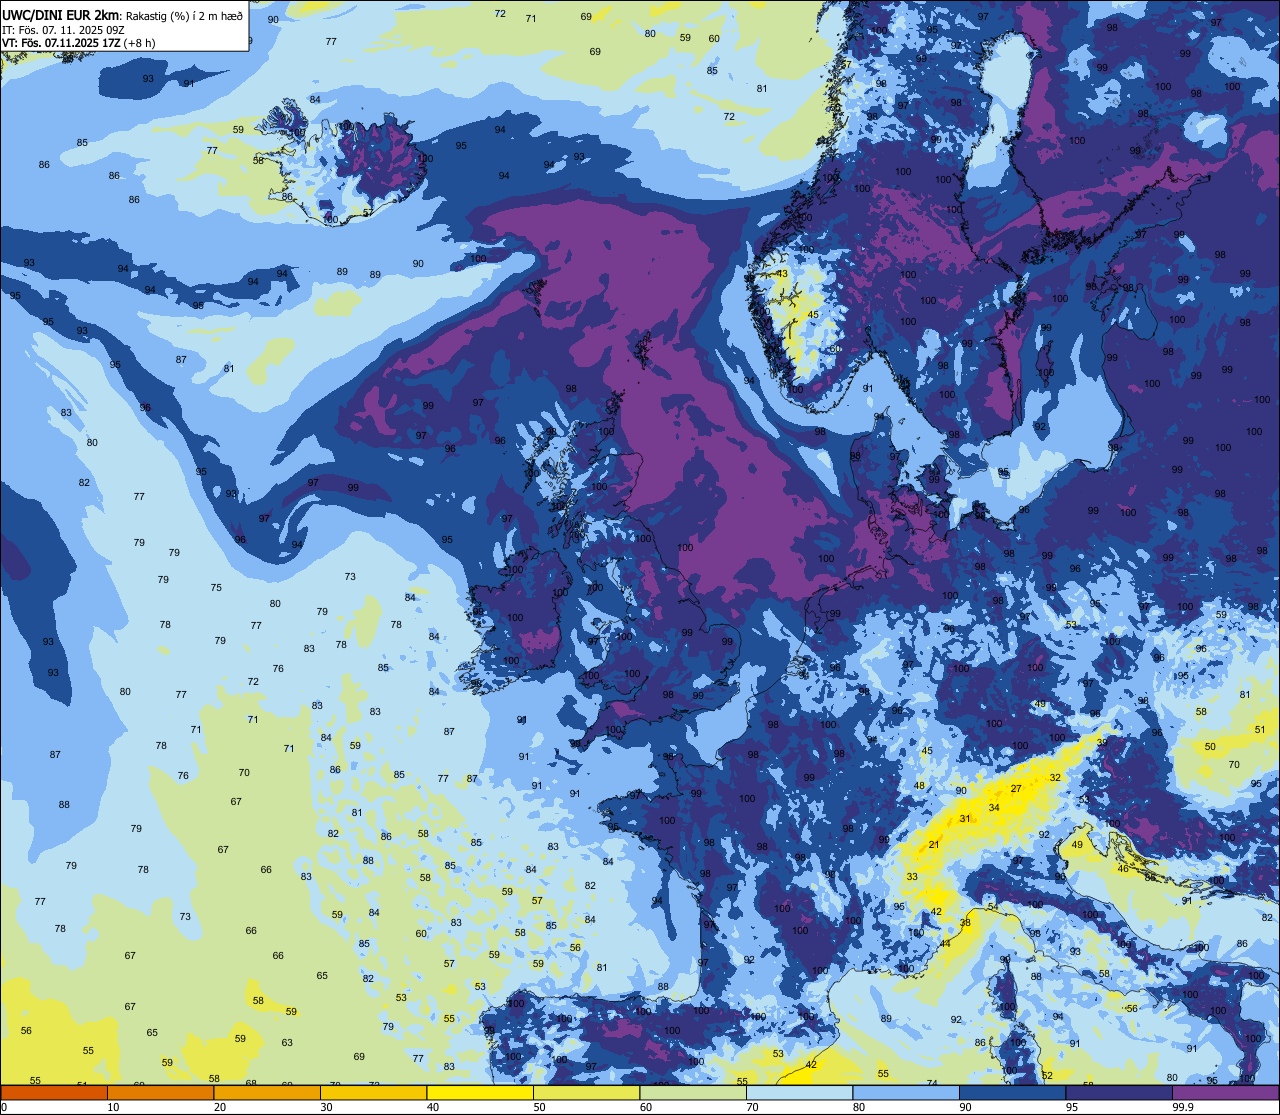Screen dimensions: 1280x1115
Task: Click the humidity value '34' on the map
Action: [x=993, y=807]
